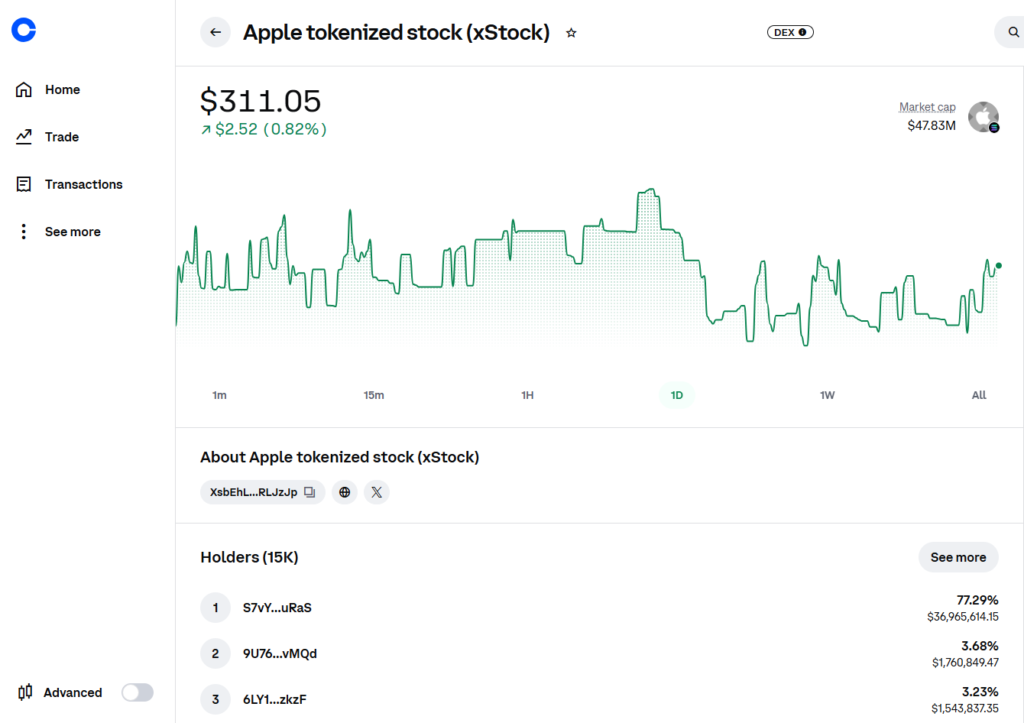Click the Advanced candlestick icon
Viewport: 1024px width, 723px height.
point(25,692)
